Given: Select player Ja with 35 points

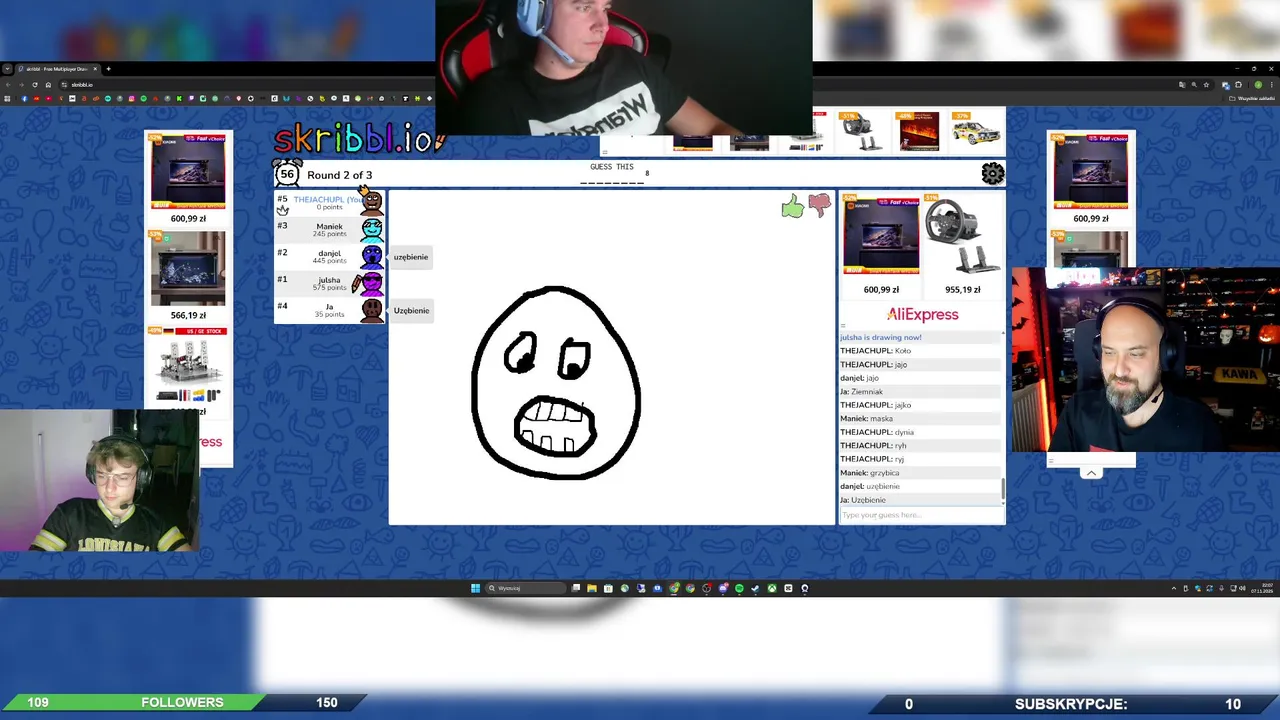Looking at the screenshot, I should pyautogui.click(x=329, y=310).
